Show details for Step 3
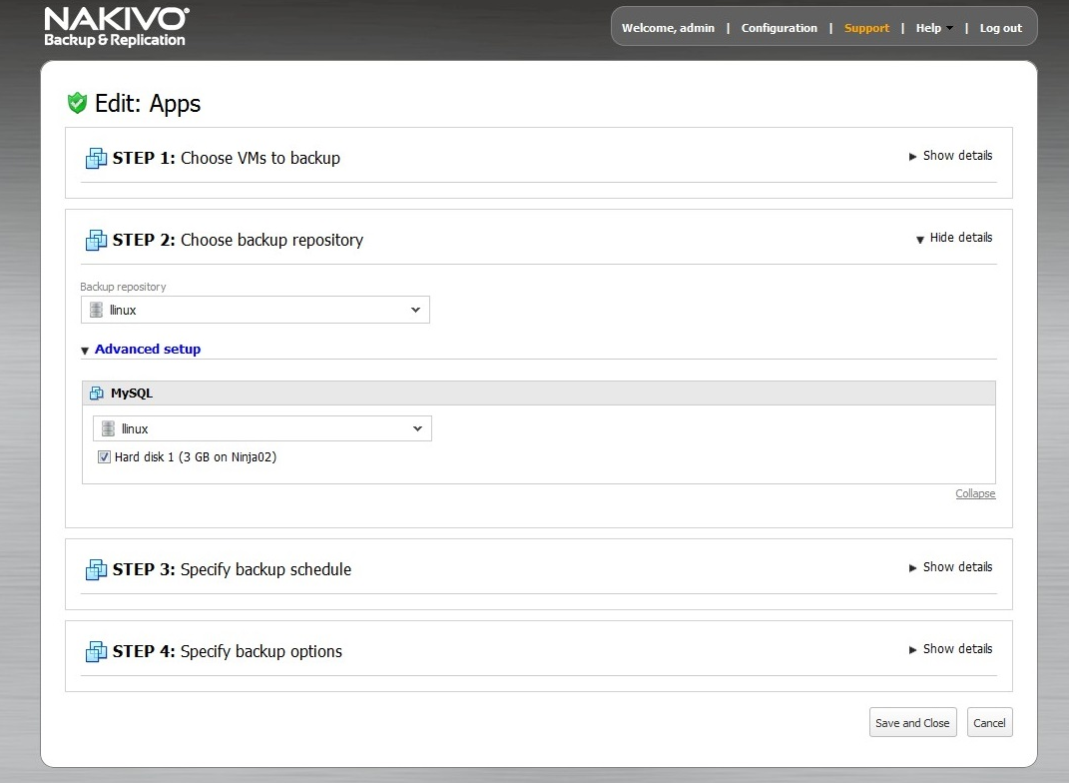Viewport: 1069px width, 783px height. [x=950, y=567]
